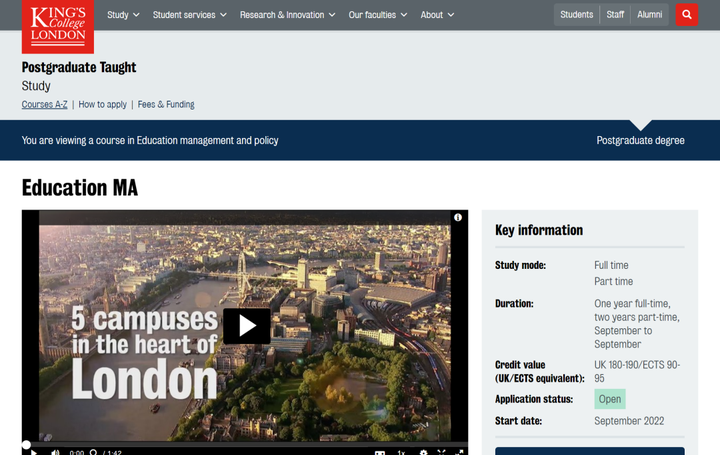
Task: Expand the About menu
Action: (x=437, y=15)
